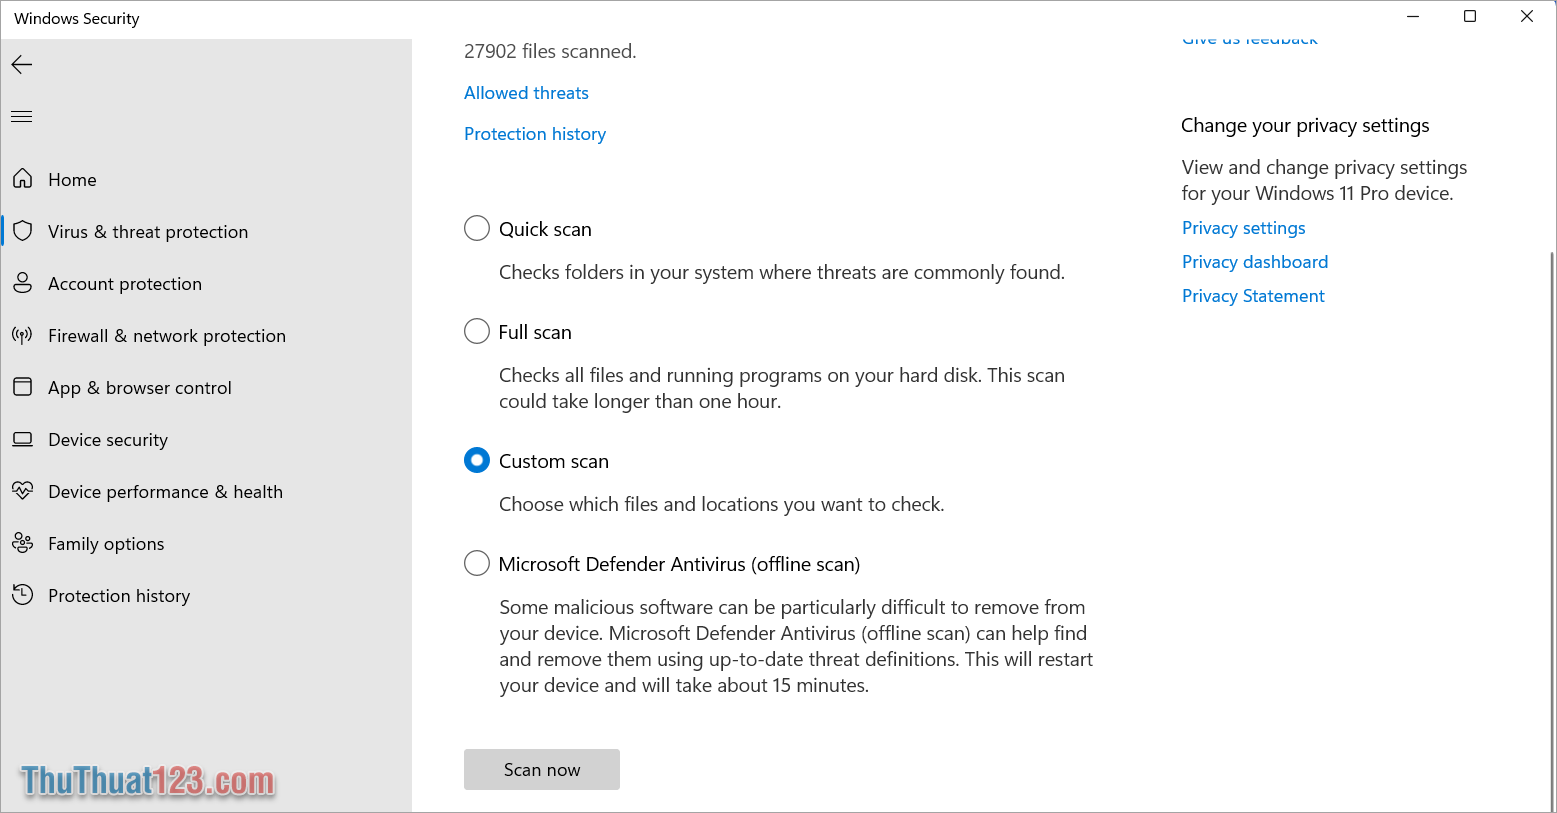Open Protection history clock icon in sidebar
Screen dimensions: 1557x813
coord(22,595)
